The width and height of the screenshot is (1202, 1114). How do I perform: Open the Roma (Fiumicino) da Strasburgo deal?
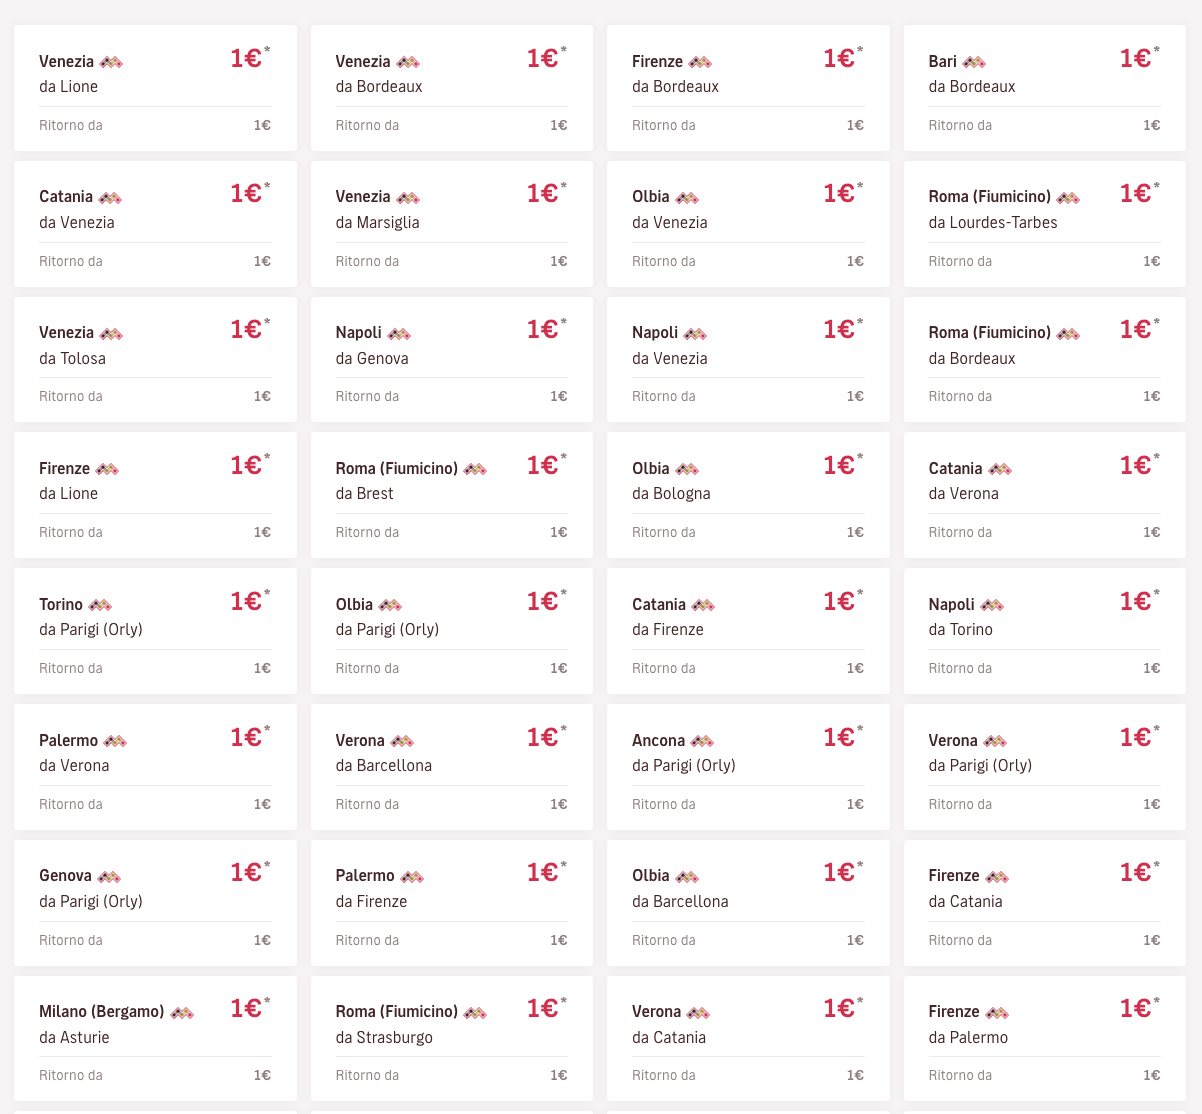pyautogui.click(x=451, y=1038)
